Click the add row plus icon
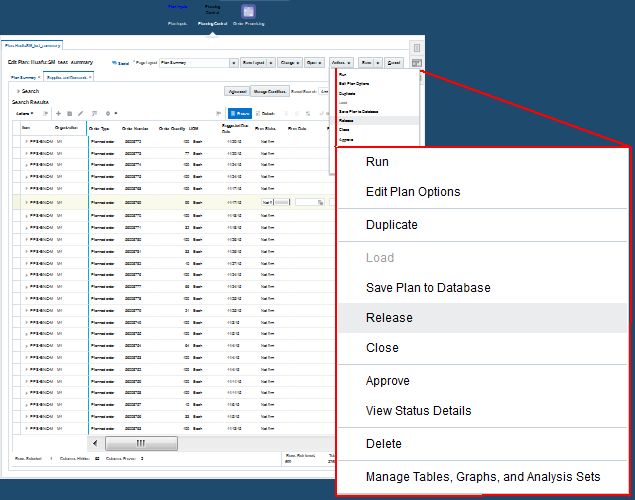 [x=57, y=113]
